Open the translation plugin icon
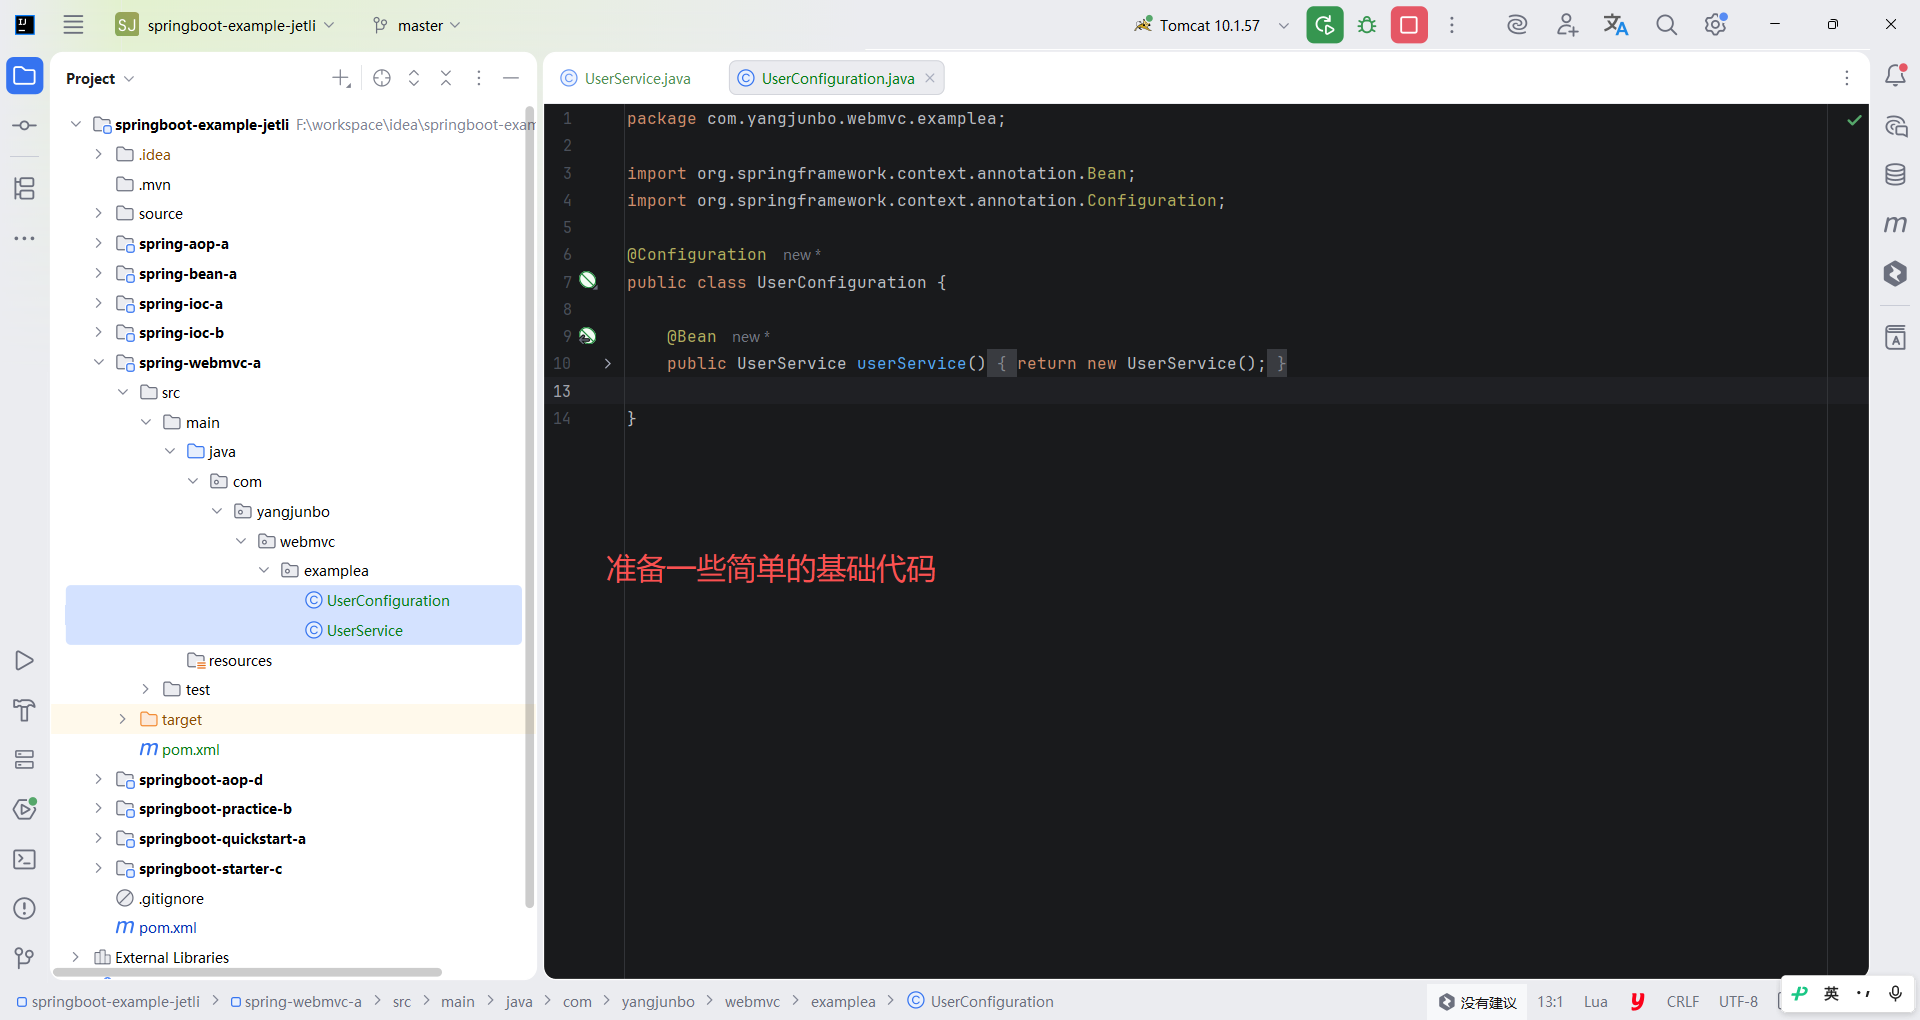 tap(1616, 25)
